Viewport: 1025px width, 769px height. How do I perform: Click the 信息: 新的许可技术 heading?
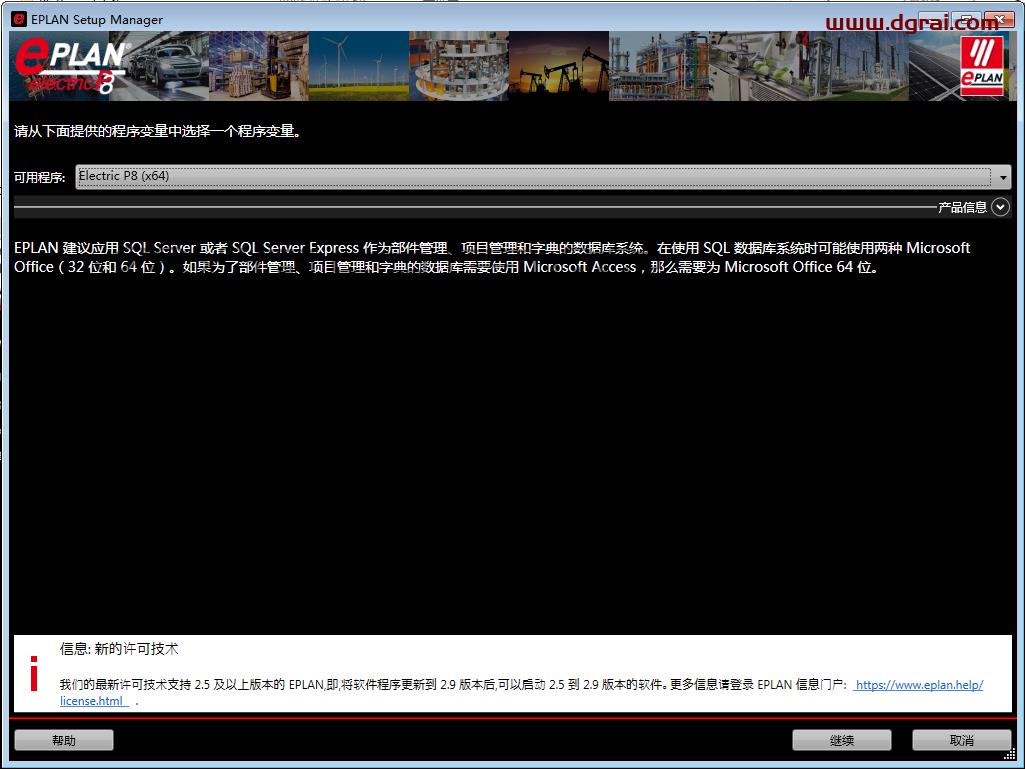pyautogui.click(x=119, y=649)
